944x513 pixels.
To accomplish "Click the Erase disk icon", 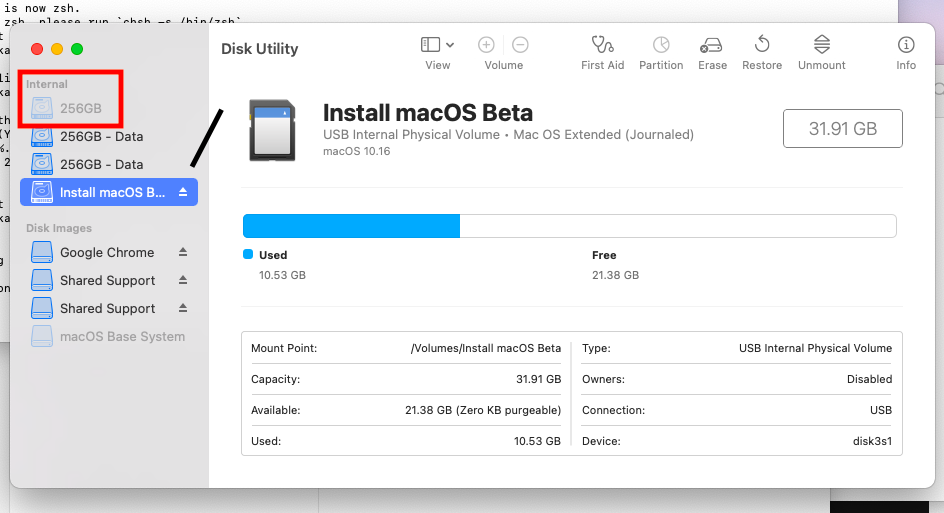I will [712, 45].
